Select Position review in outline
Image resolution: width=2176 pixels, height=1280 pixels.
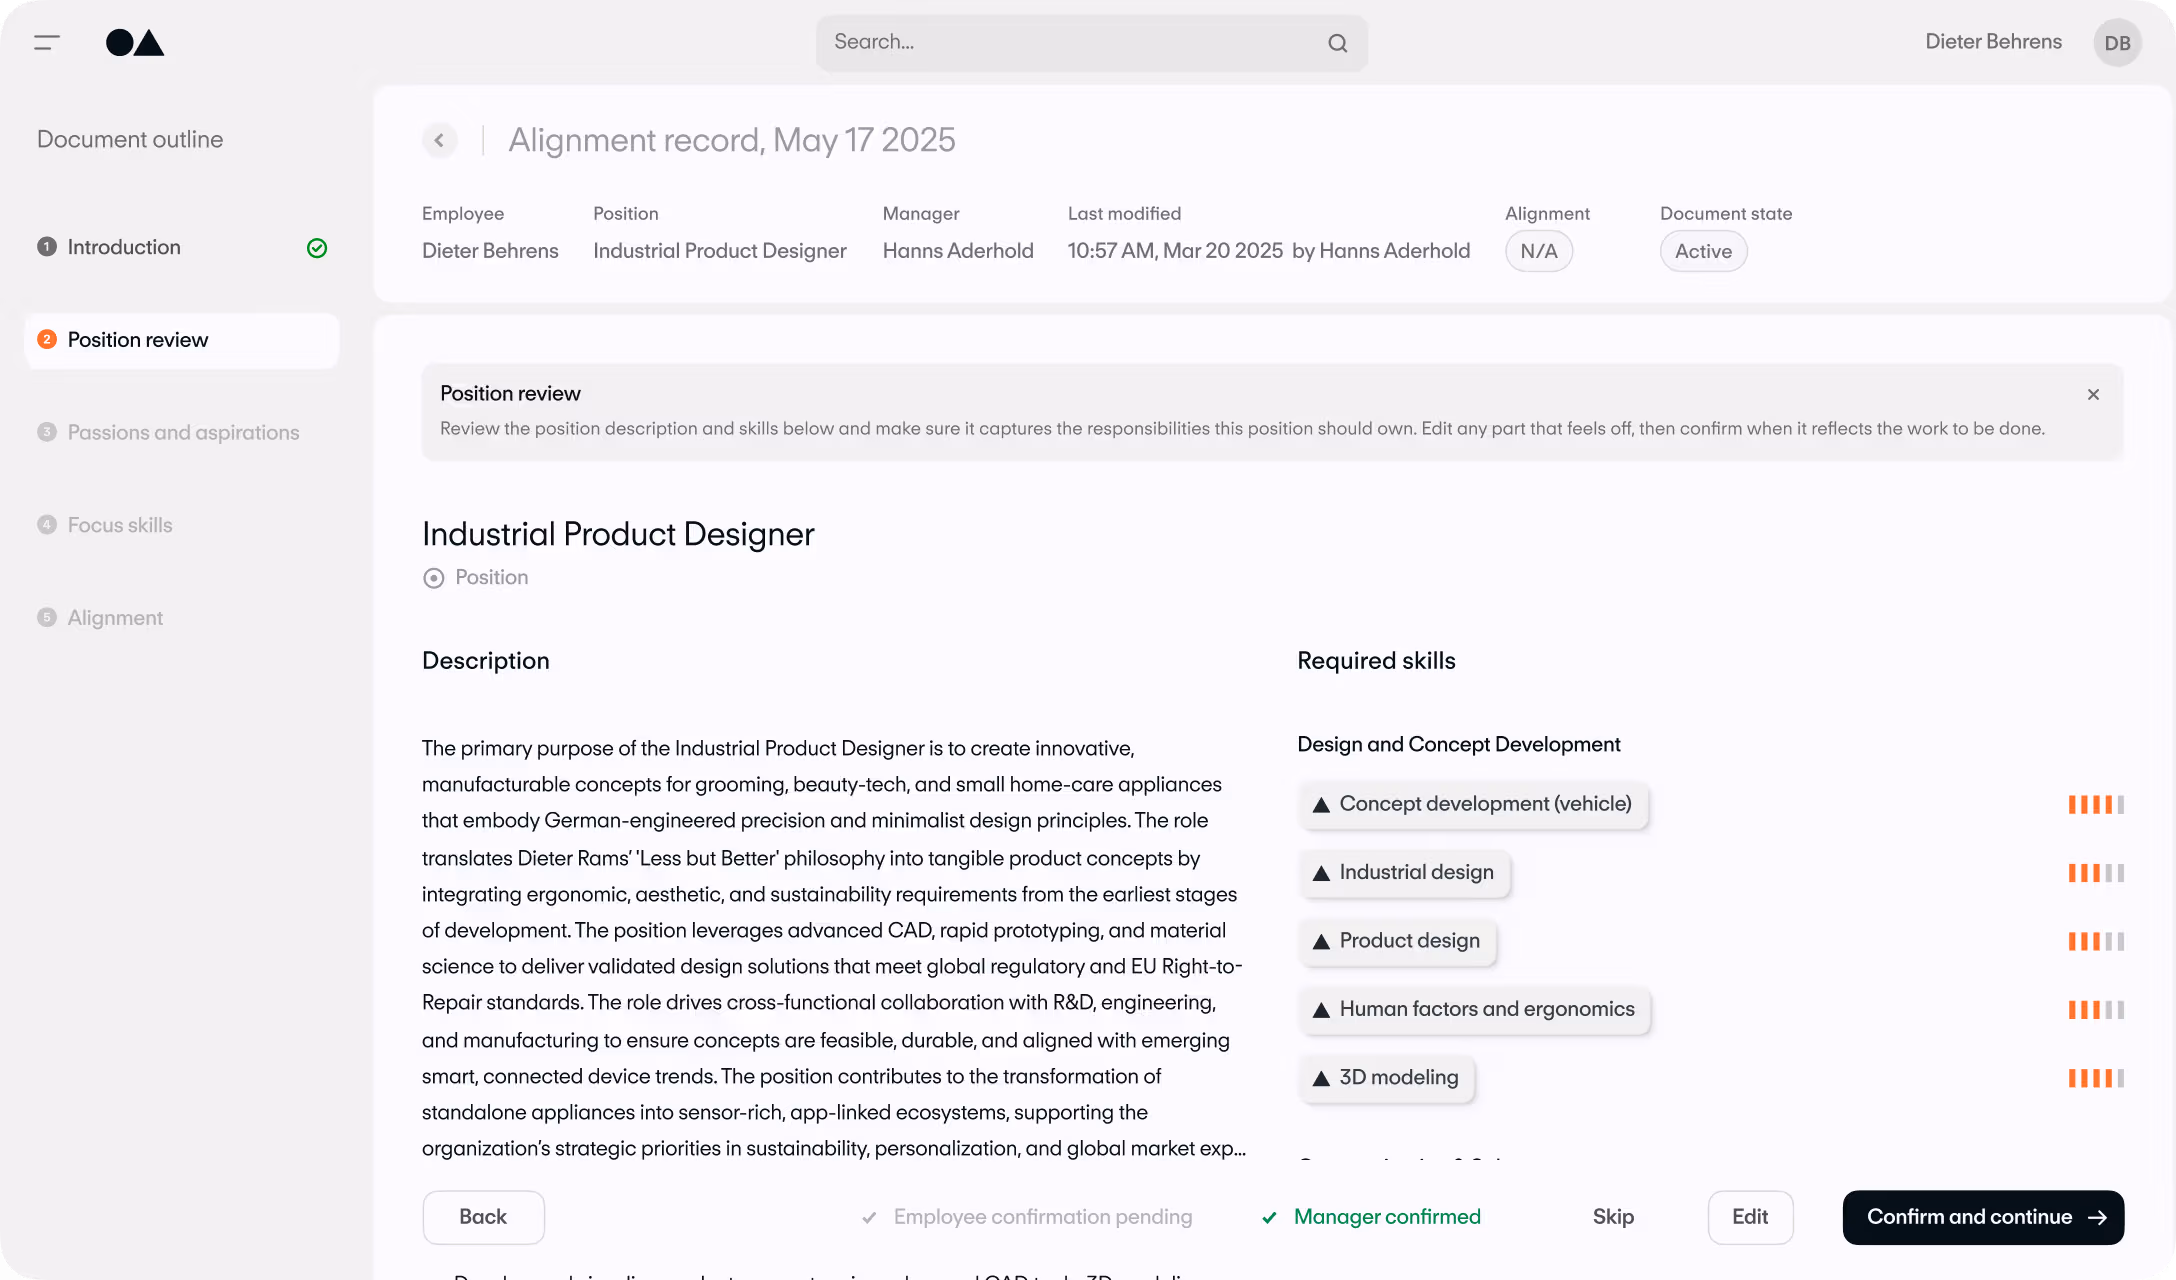(182, 340)
